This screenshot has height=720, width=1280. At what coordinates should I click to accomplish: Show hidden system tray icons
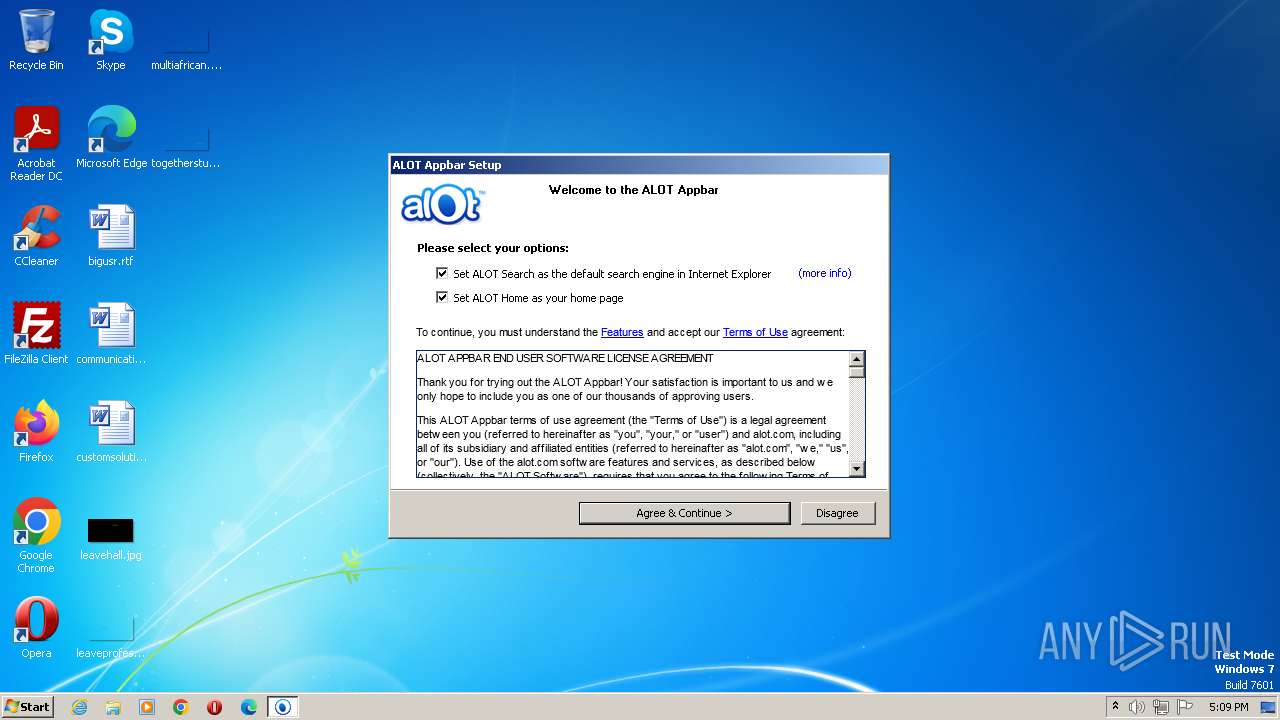[1115, 707]
